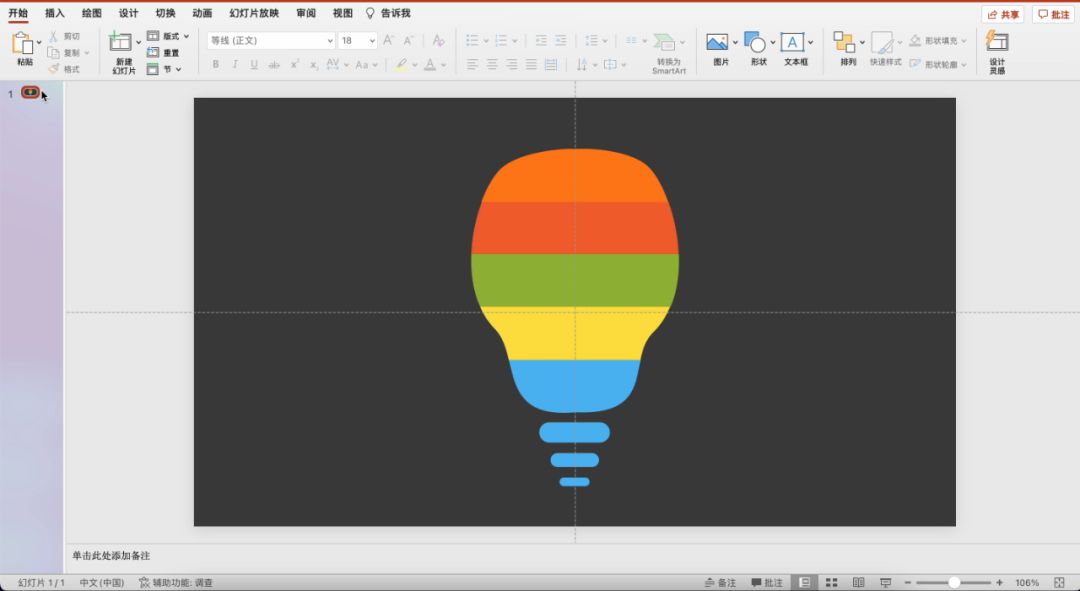Click the Clear formatting icon
Viewport: 1080px width, 591px height.
tap(438, 41)
